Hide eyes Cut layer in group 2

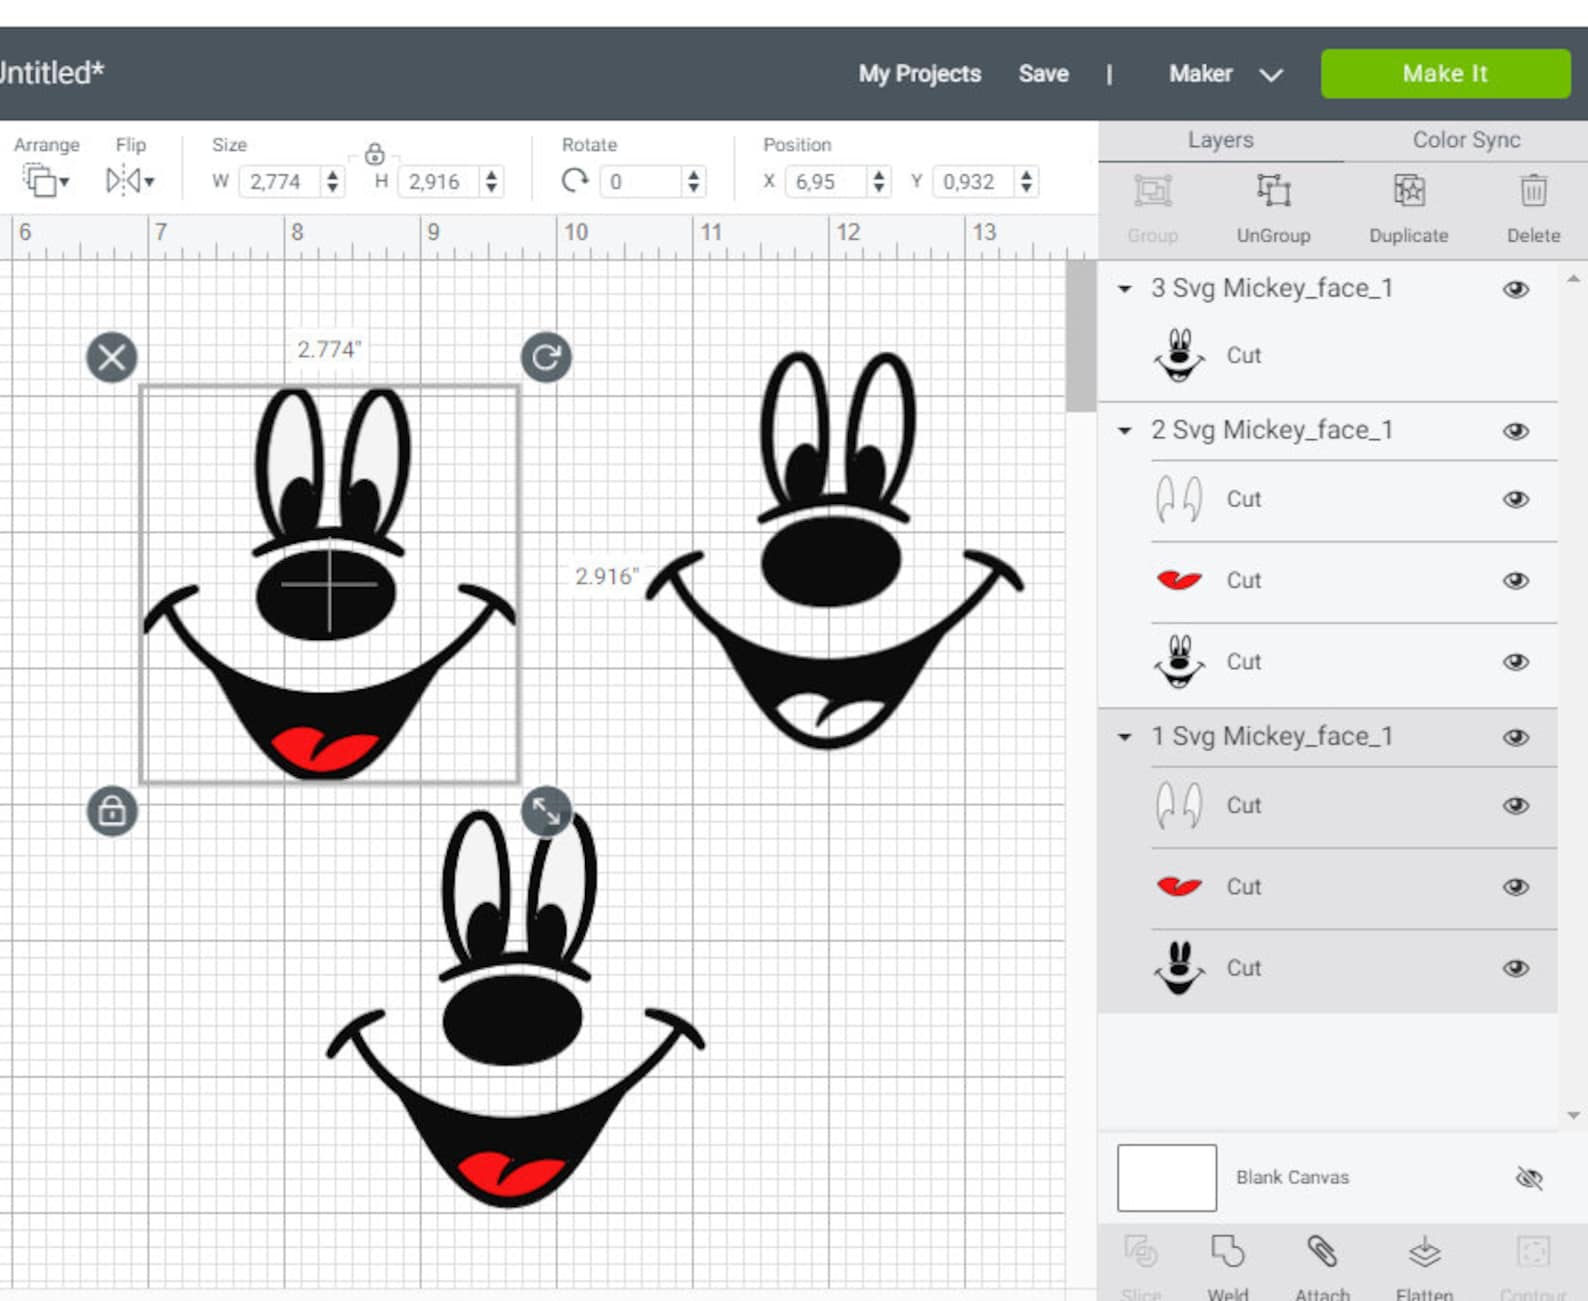click(1516, 499)
